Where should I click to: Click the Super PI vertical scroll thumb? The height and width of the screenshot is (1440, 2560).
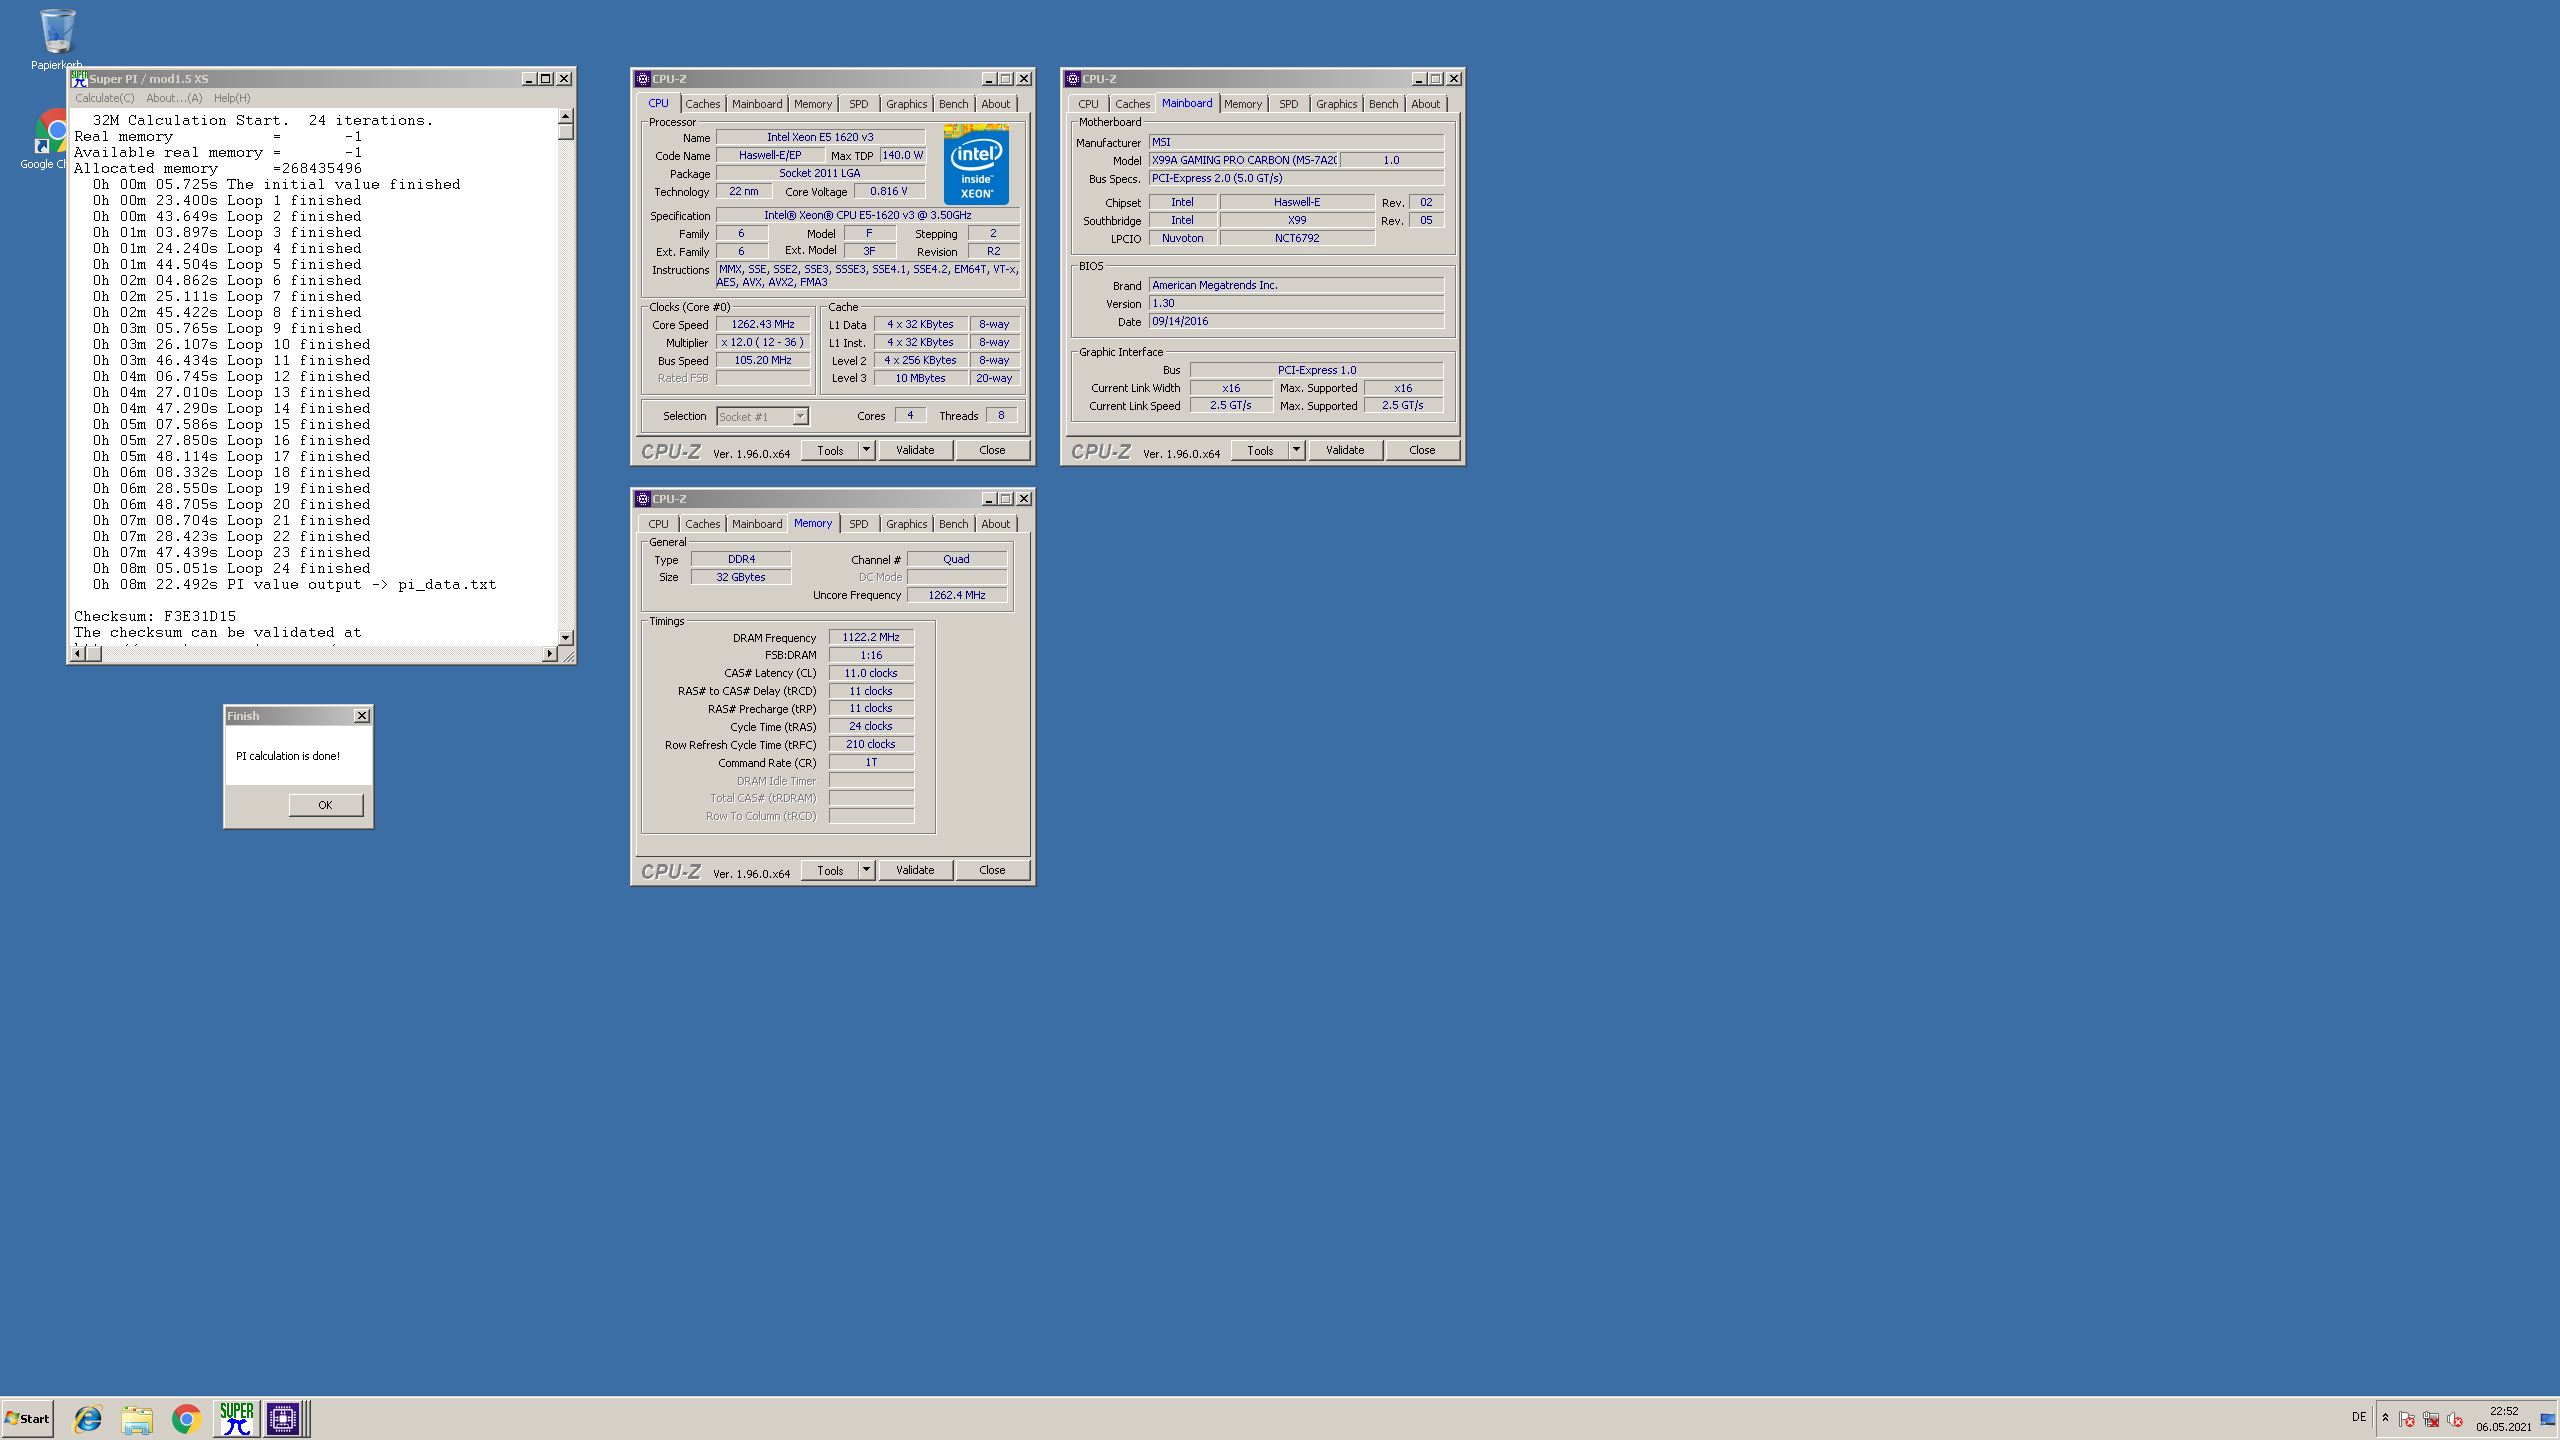pyautogui.click(x=566, y=132)
